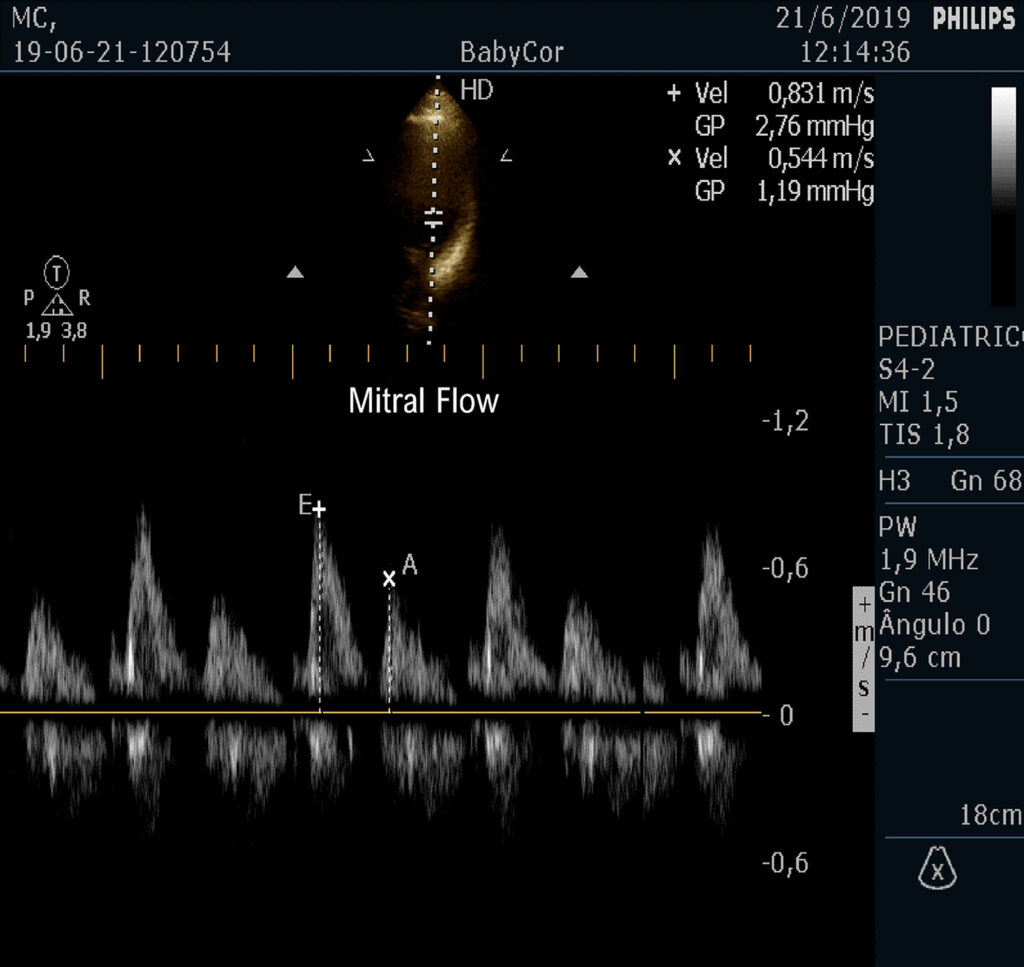Click the HD label near the sector
The width and height of the screenshot is (1024, 967).
pos(477,90)
